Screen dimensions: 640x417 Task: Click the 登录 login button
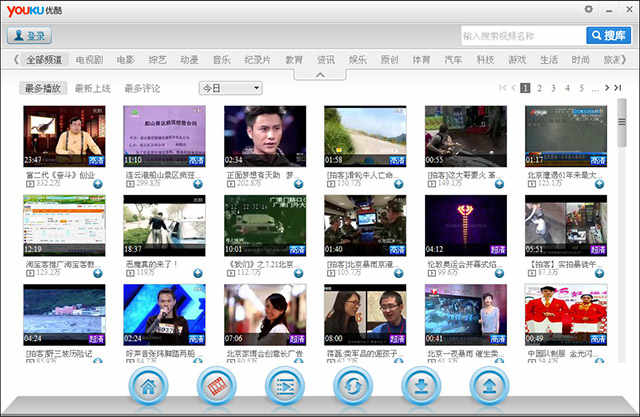(x=29, y=36)
